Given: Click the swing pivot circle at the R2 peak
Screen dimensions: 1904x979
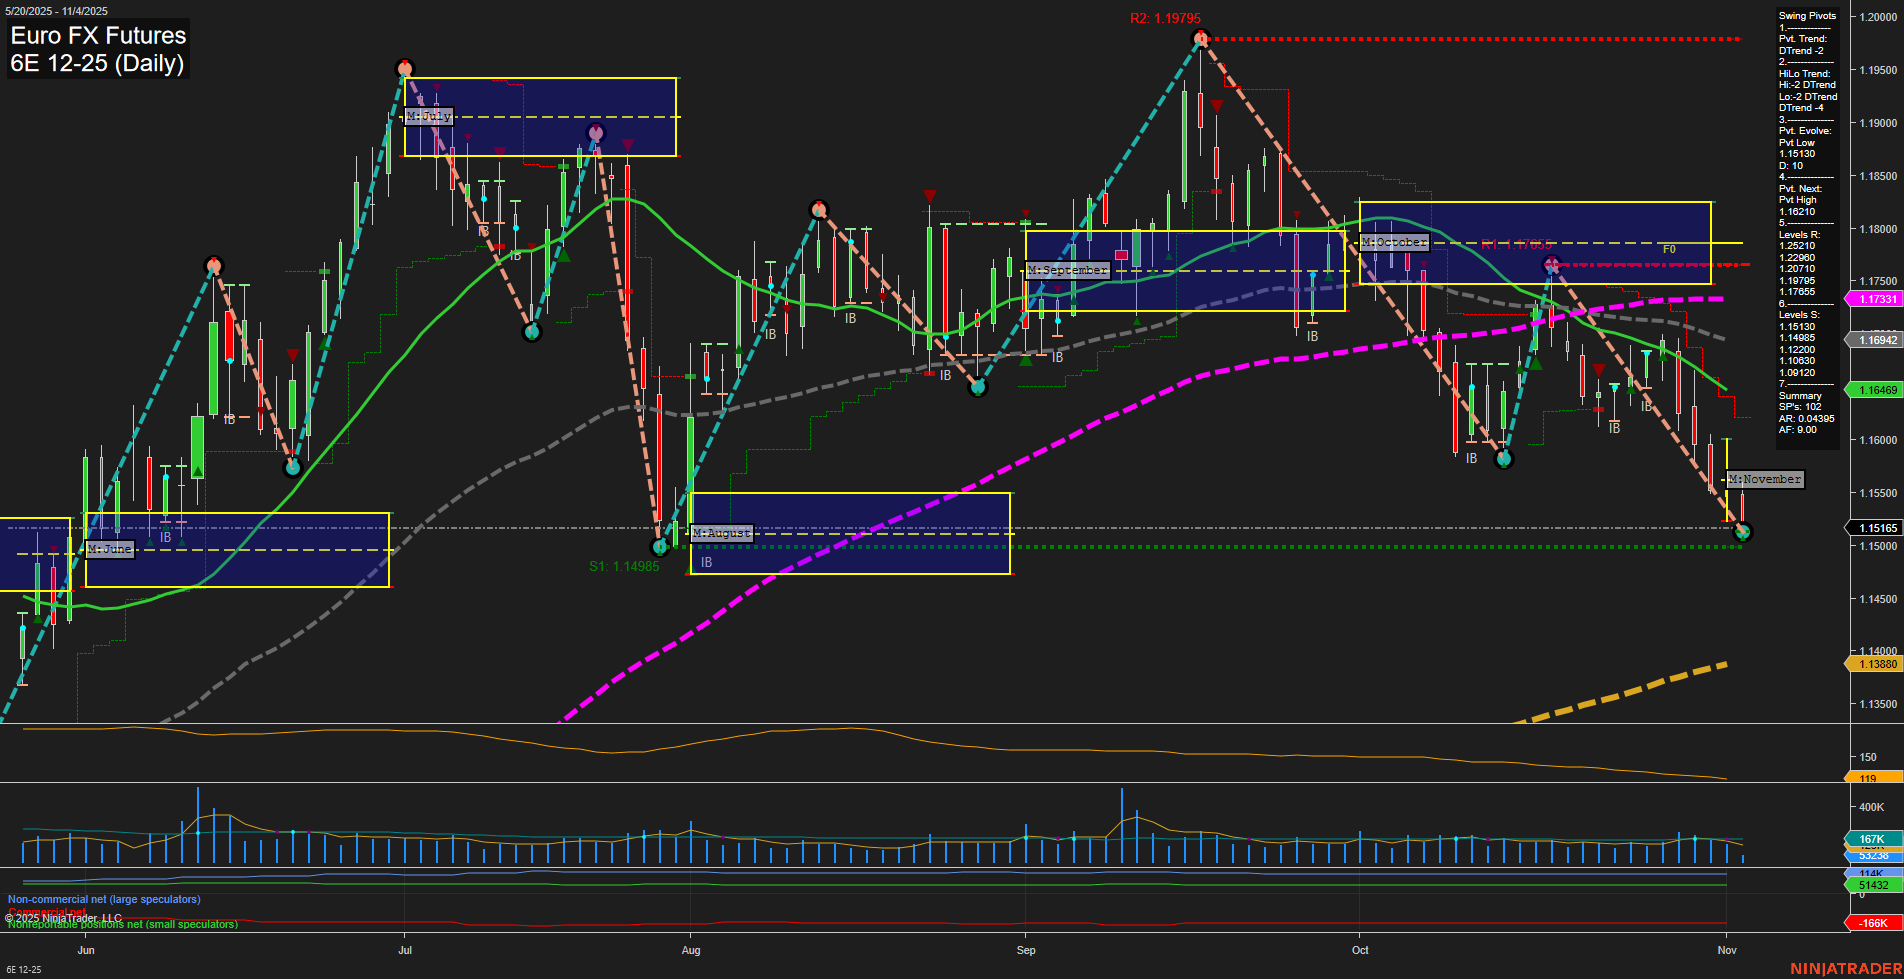Looking at the screenshot, I should [x=1199, y=38].
